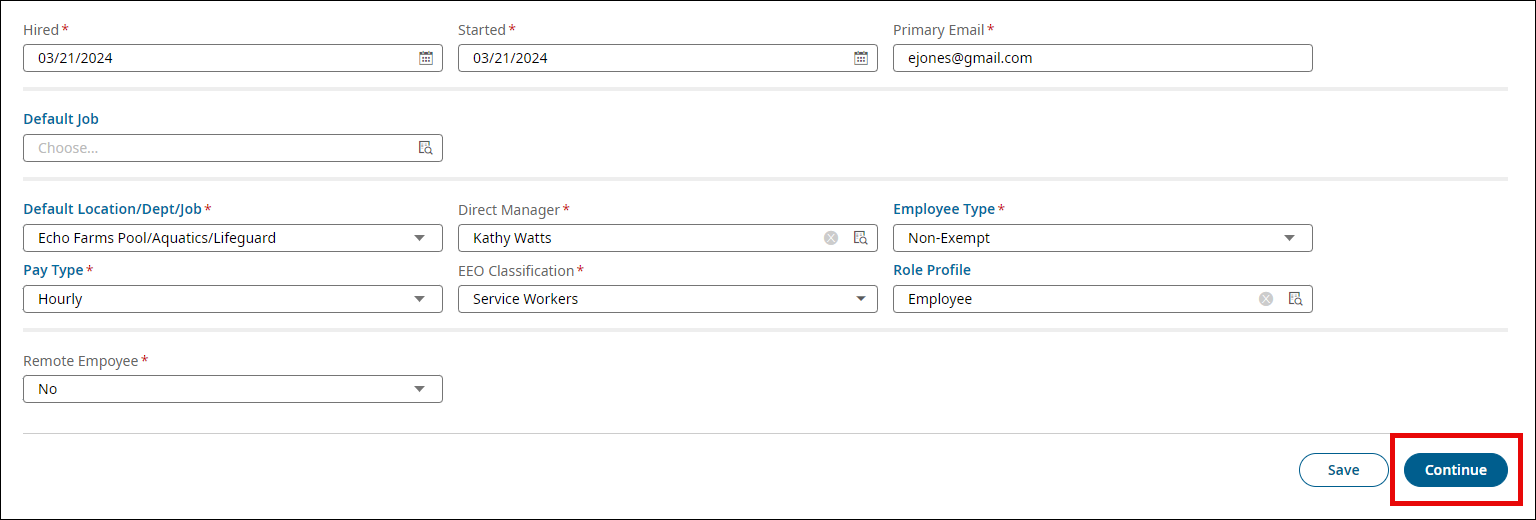Click into the Primary Email field
1536x520 pixels.
click(1102, 58)
